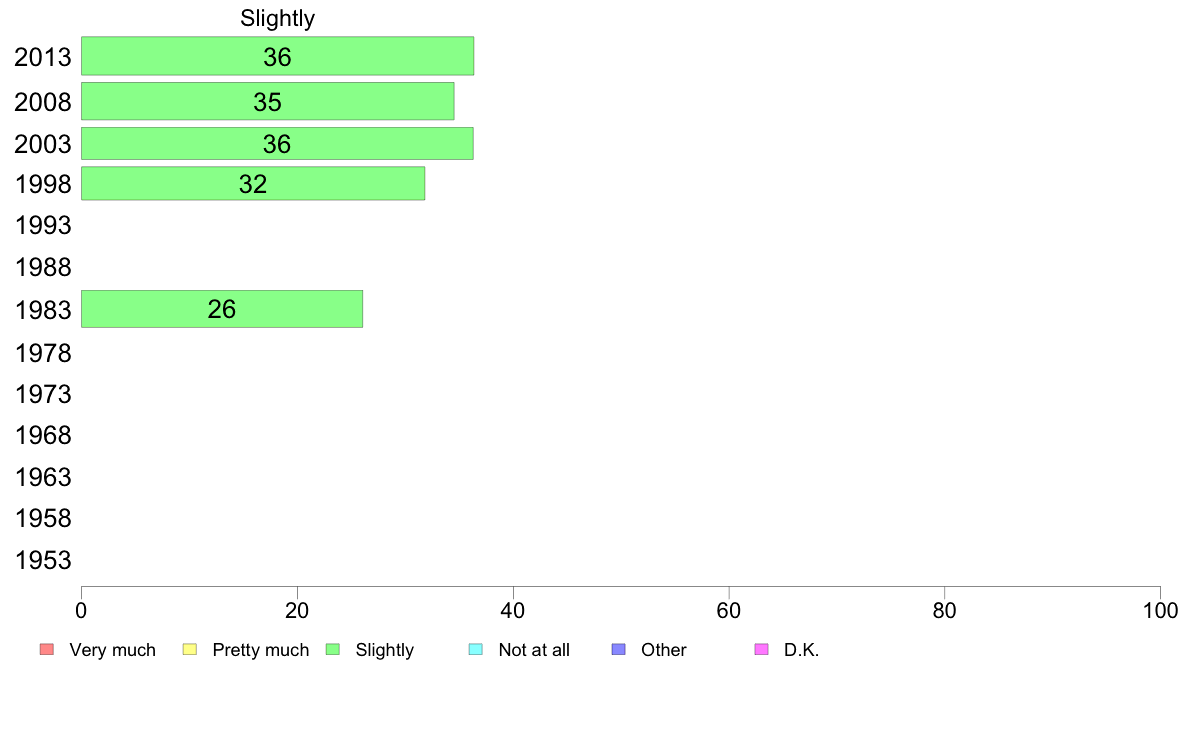Select the 1998 bar labeled 32
The width and height of the screenshot is (1188, 736).
pos(253,184)
